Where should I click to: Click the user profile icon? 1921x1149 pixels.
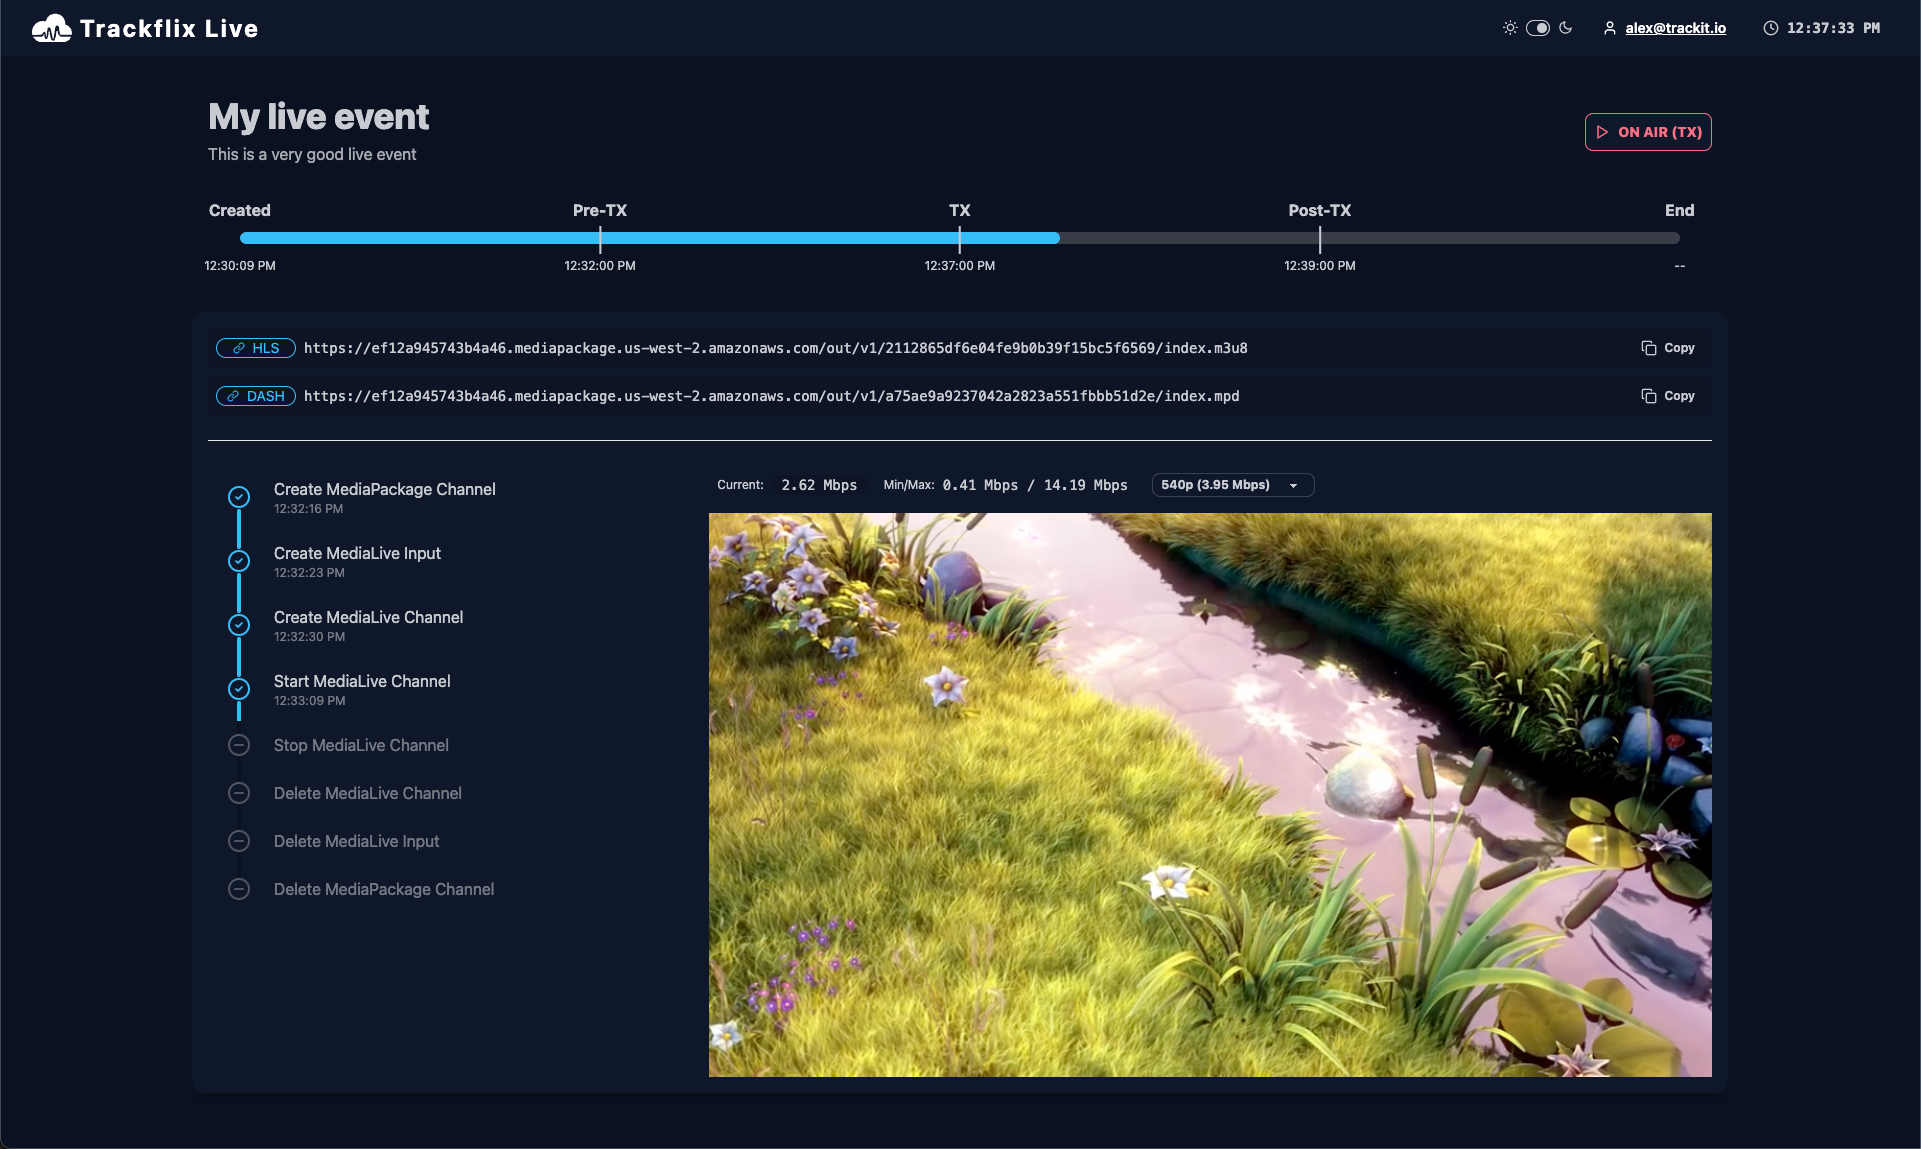(1610, 28)
